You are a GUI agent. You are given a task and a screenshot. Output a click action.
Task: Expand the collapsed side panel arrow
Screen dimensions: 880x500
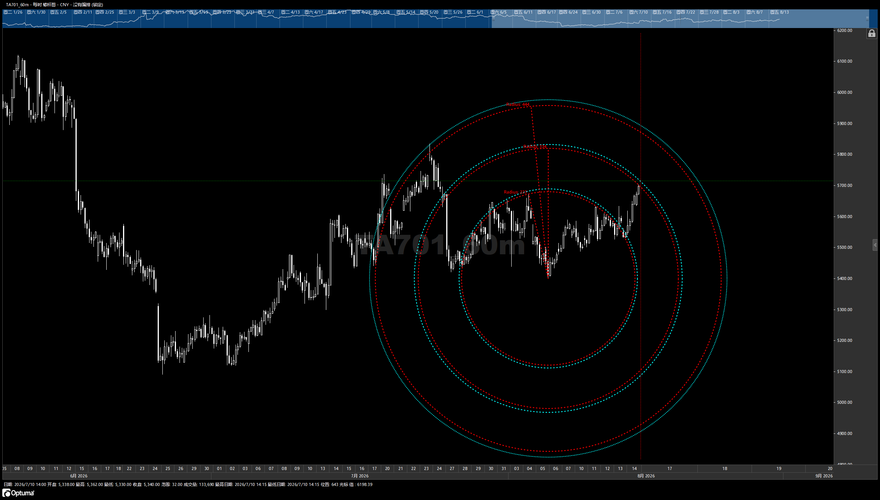pos(874,245)
